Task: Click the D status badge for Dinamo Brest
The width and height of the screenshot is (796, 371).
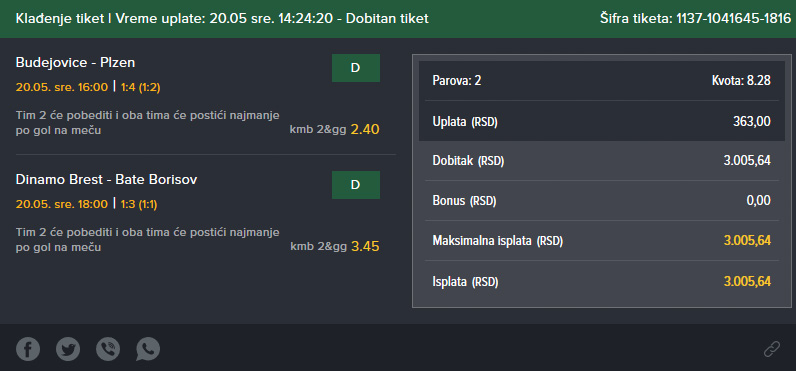Action: click(356, 185)
